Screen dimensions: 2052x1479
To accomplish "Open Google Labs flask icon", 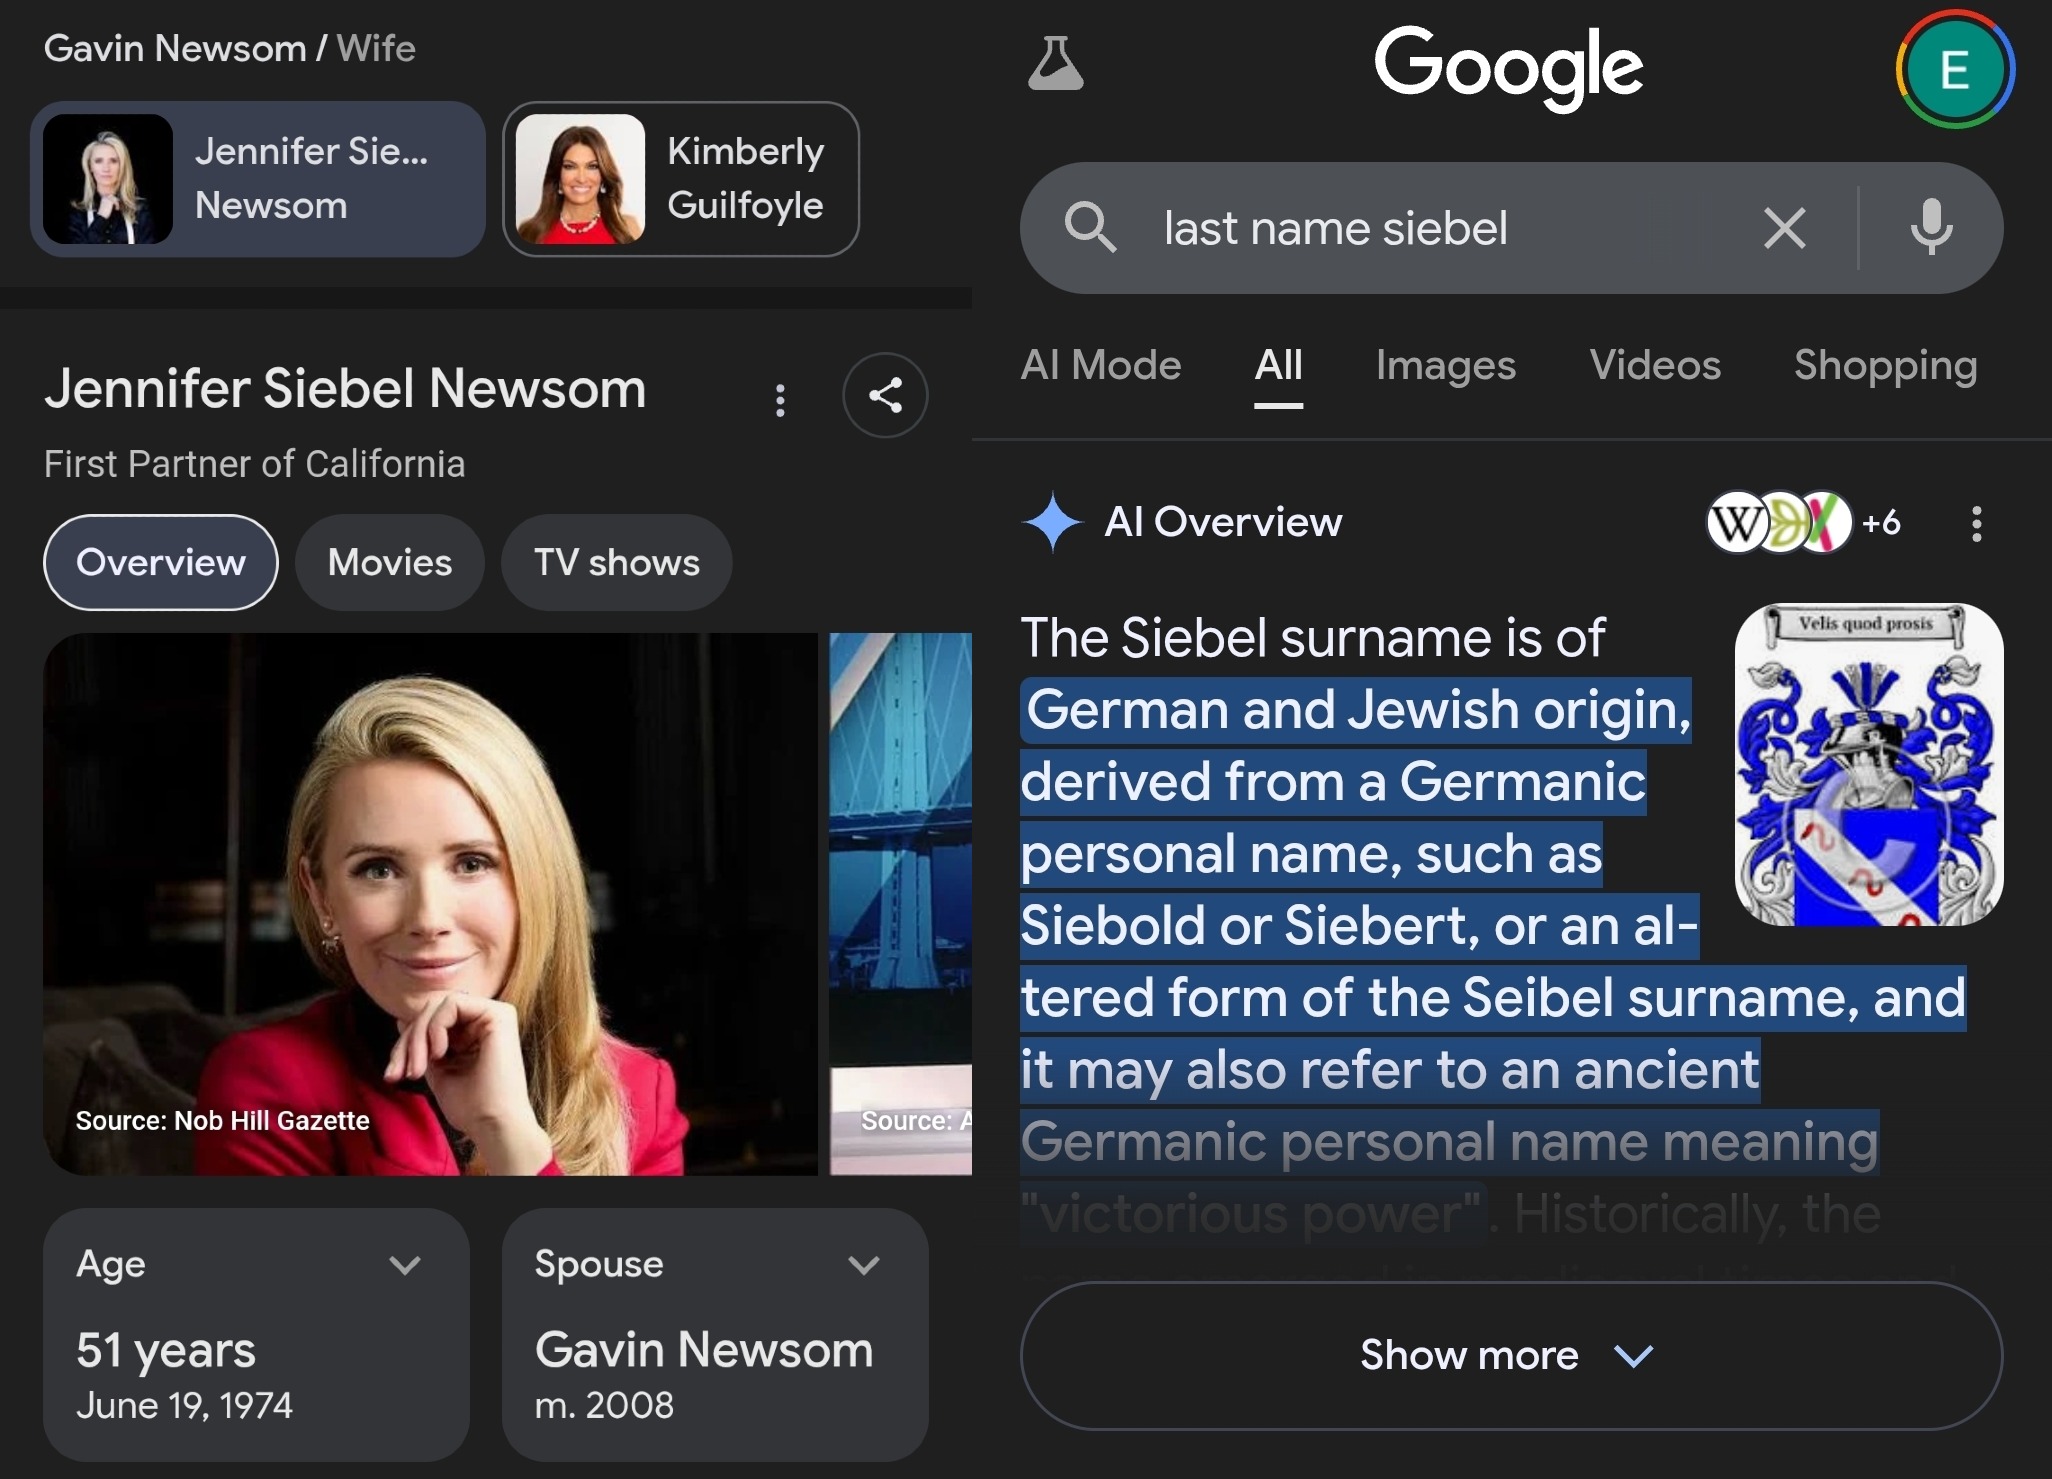I will [1055, 65].
